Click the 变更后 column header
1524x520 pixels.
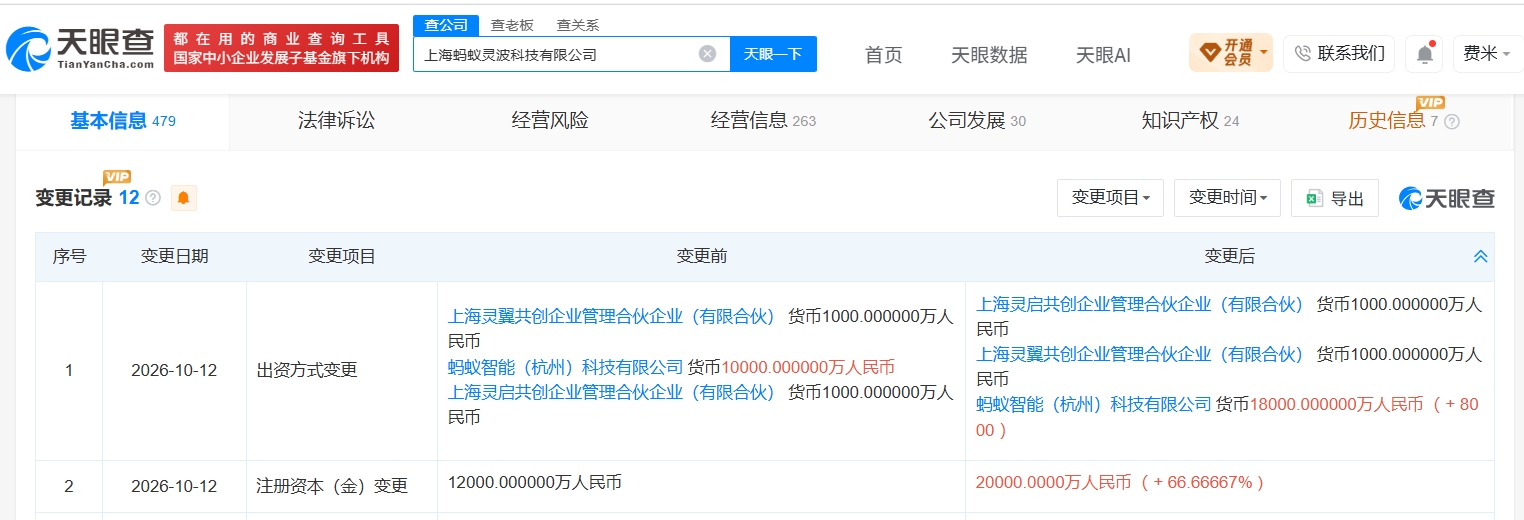point(1229,257)
